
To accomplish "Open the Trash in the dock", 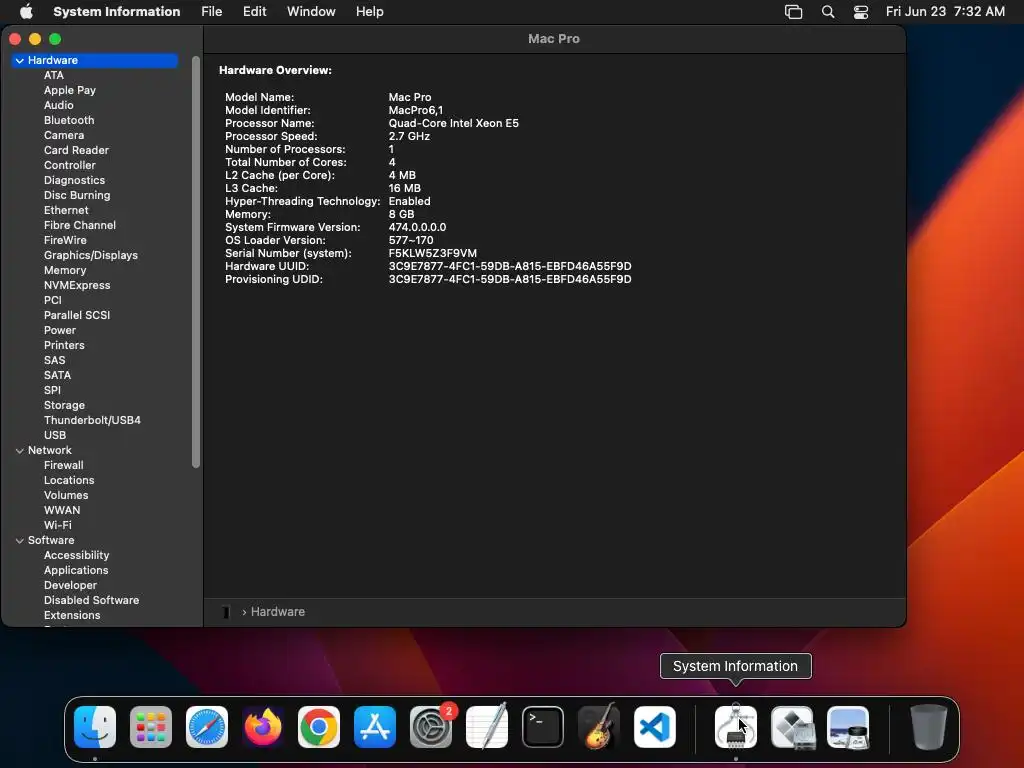I will [929, 727].
